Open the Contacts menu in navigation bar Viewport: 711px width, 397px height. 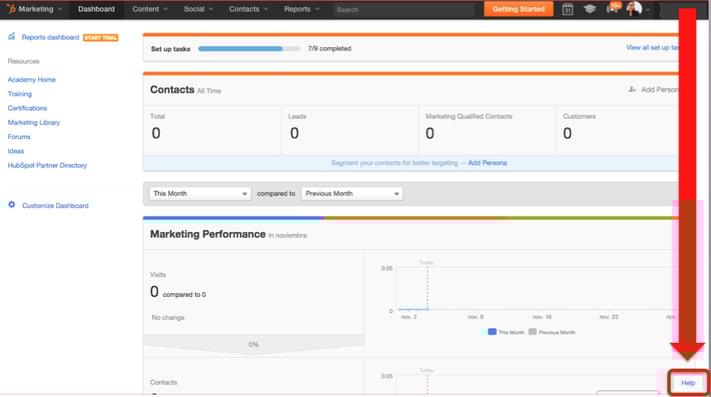click(x=248, y=9)
